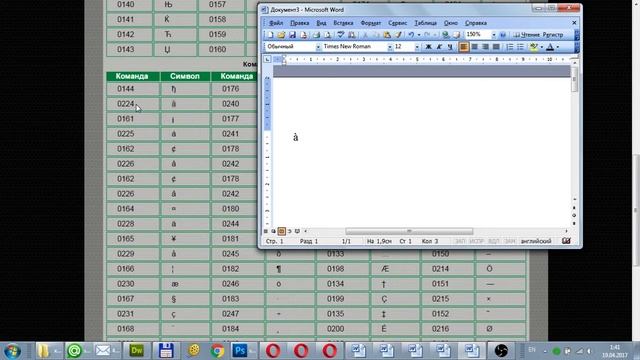
Task: Click the Paste clipboard icon
Action: tap(387, 35)
